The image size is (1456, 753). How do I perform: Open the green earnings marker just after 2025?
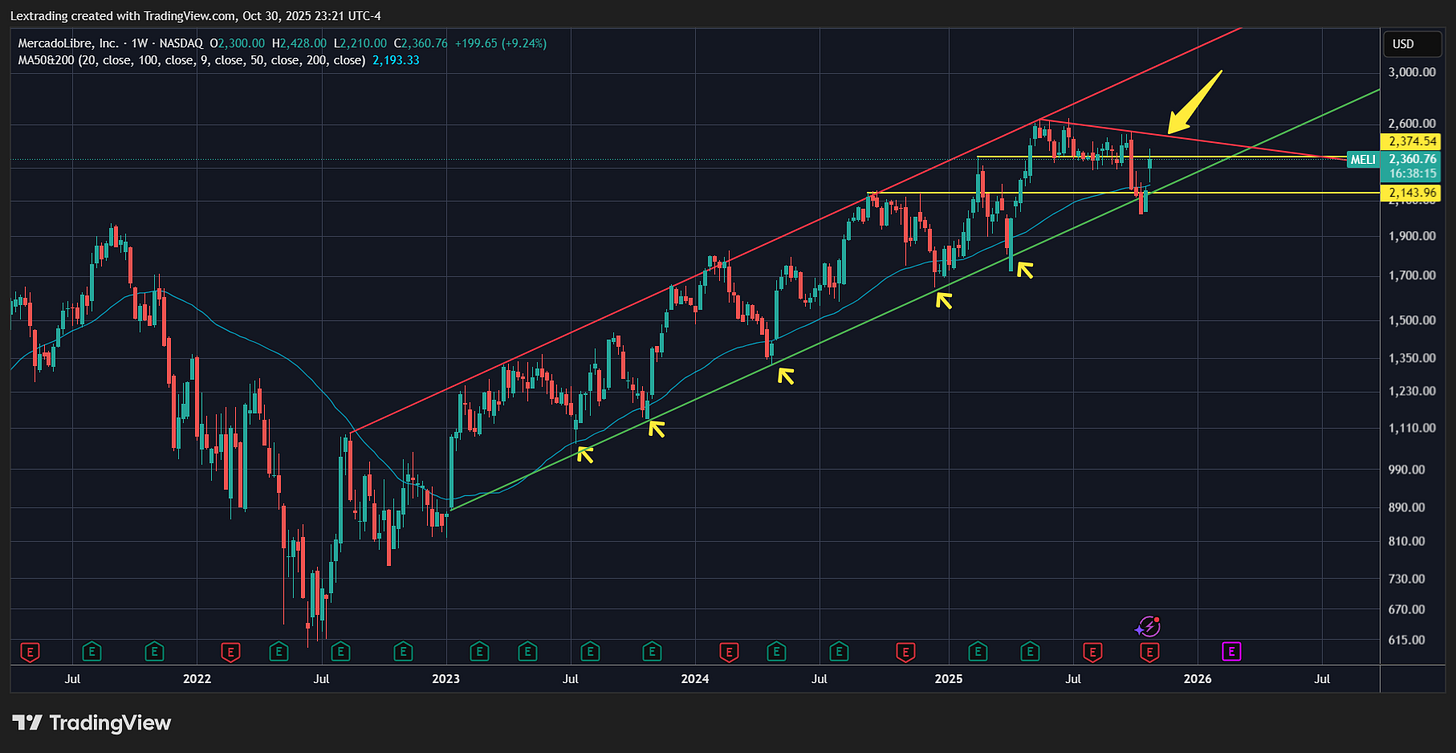click(x=978, y=652)
